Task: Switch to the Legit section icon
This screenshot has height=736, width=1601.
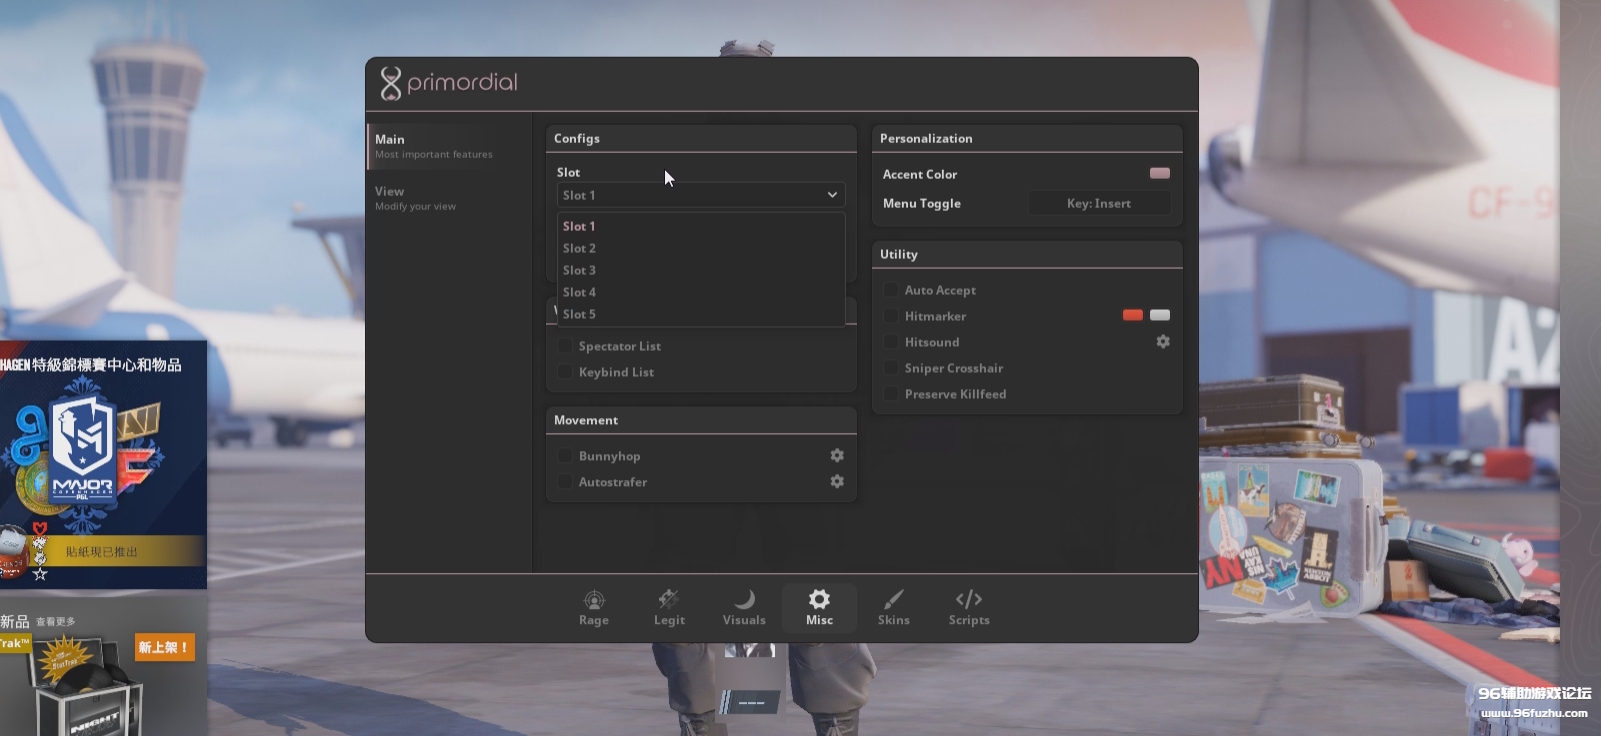Action: pyautogui.click(x=669, y=600)
